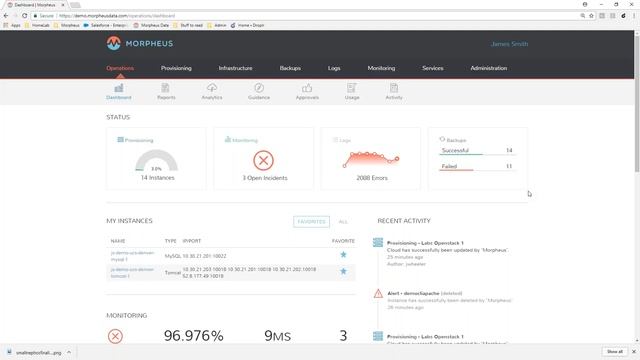The image size is (640, 360).
Task: Show All instances
Action: click(343, 222)
